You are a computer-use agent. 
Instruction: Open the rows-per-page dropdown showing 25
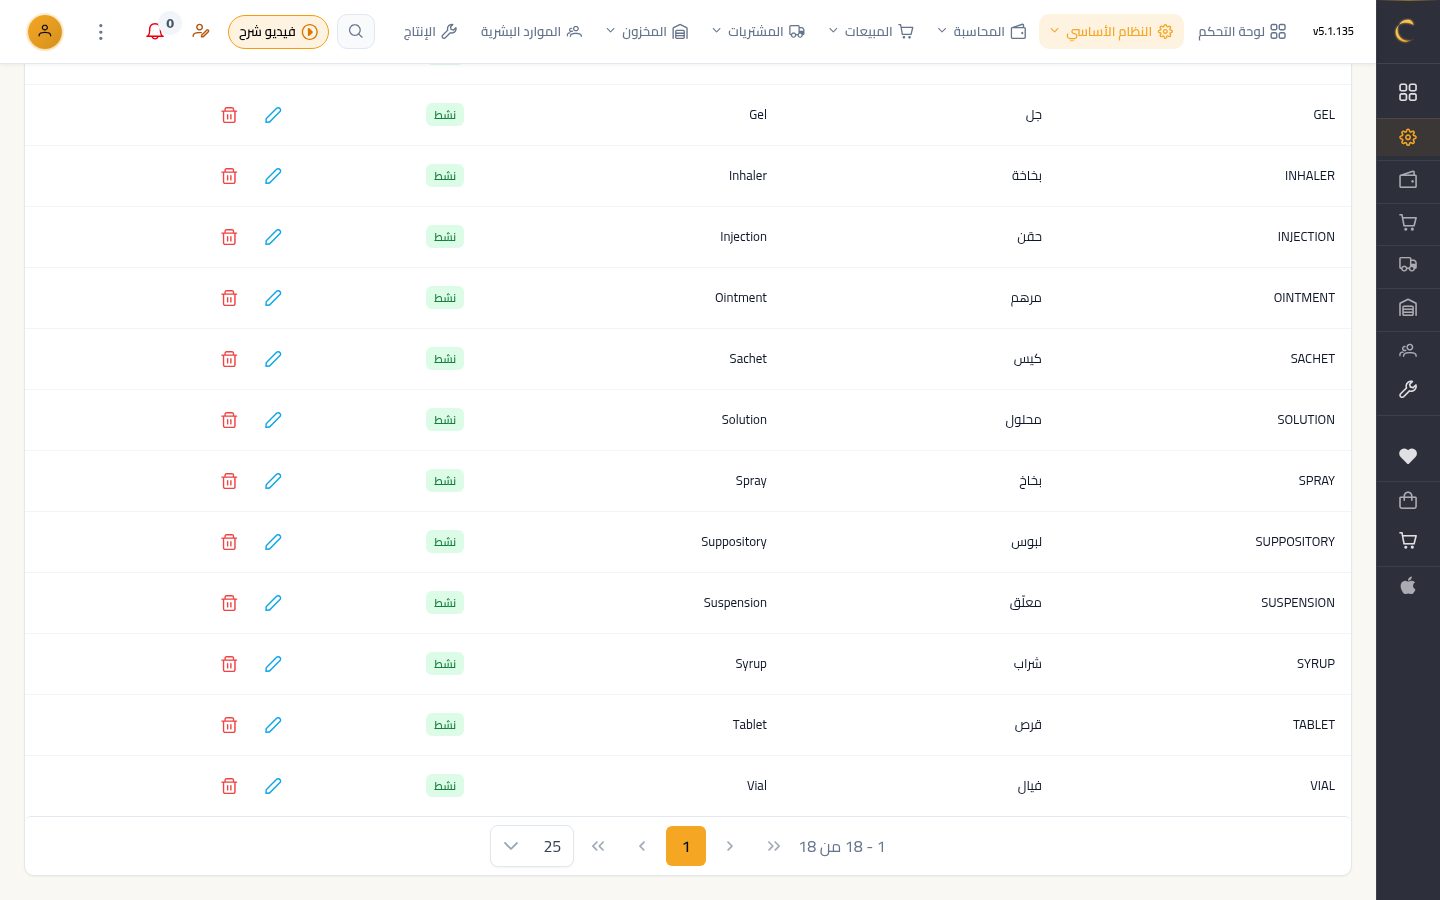click(532, 846)
